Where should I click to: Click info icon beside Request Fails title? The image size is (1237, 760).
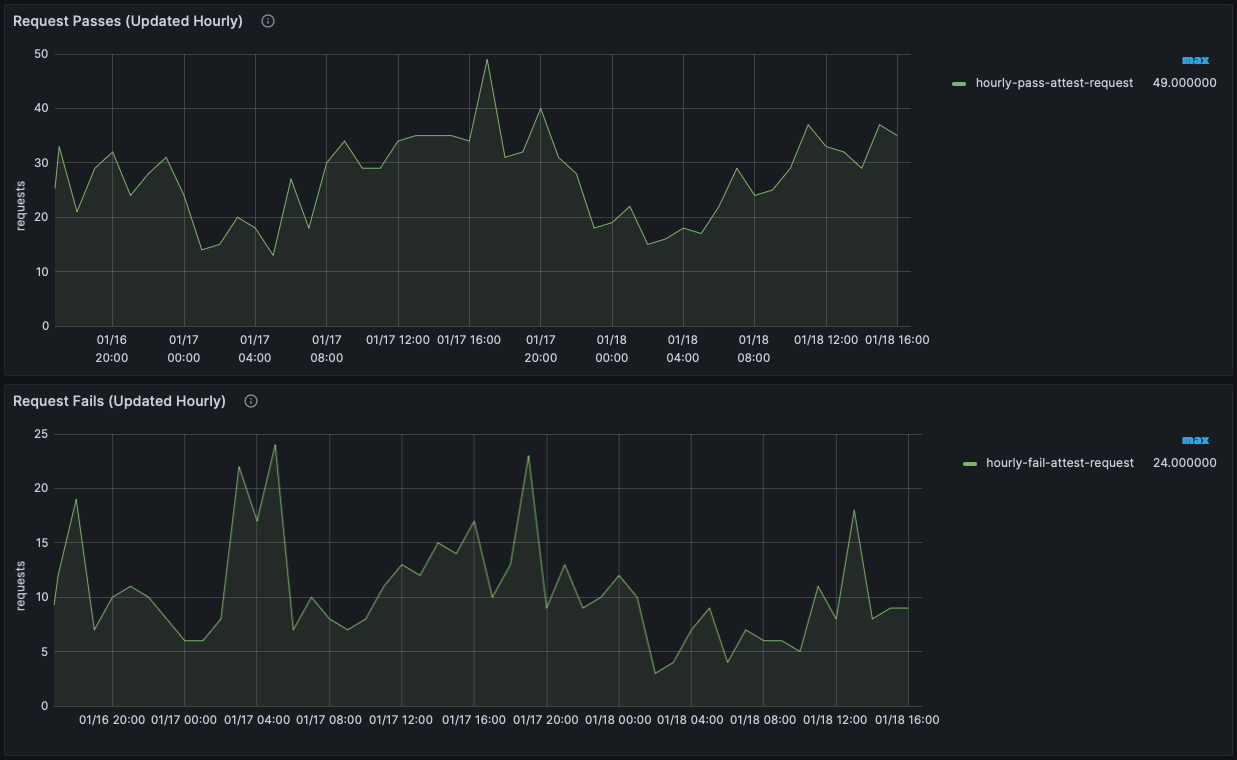click(251, 401)
